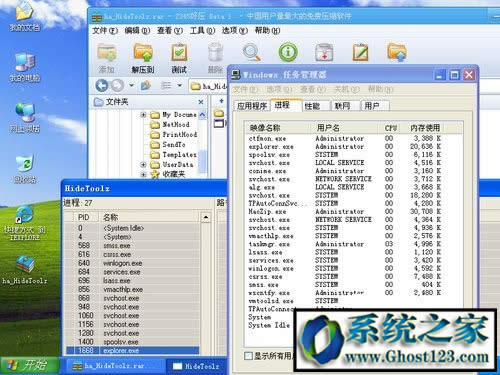This screenshot has width=500, height=375.
Task: Click the 删除 (delete) trash can icon
Action: coord(215,53)
